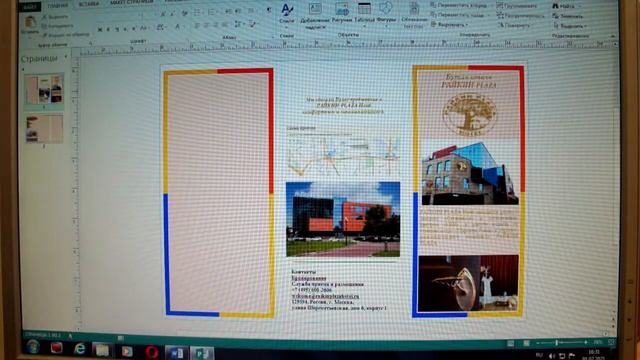The width and height of the screenshot is (640, 360).
Task: Open the Повернуть rotate dropdown
Action: pyautogui.click(x=514, y=25)
